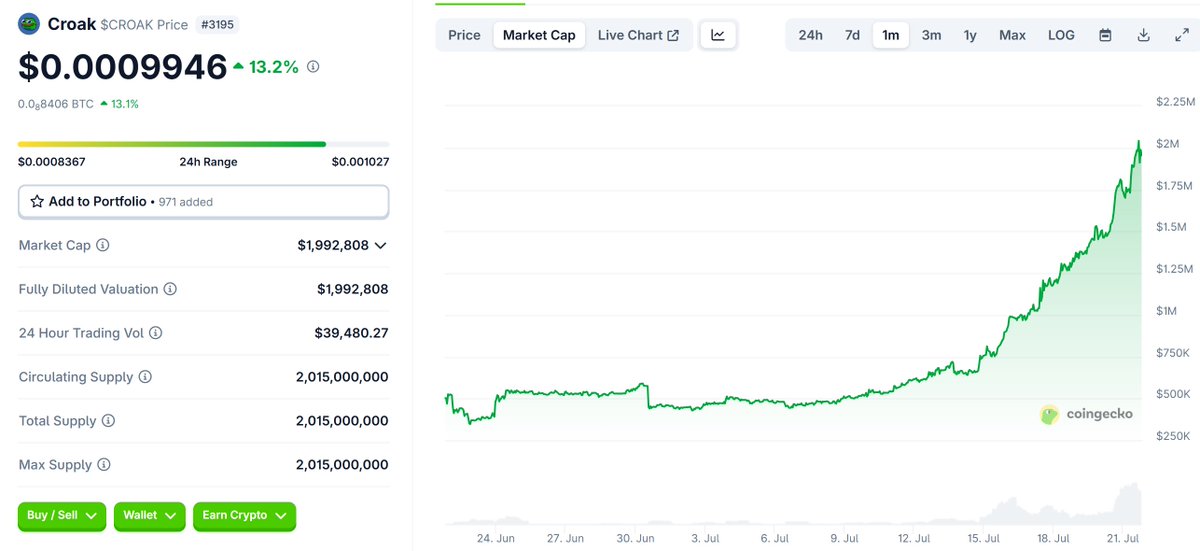Switch to the Price tab
Screen dimensions: 1200x551
(464, 35)
